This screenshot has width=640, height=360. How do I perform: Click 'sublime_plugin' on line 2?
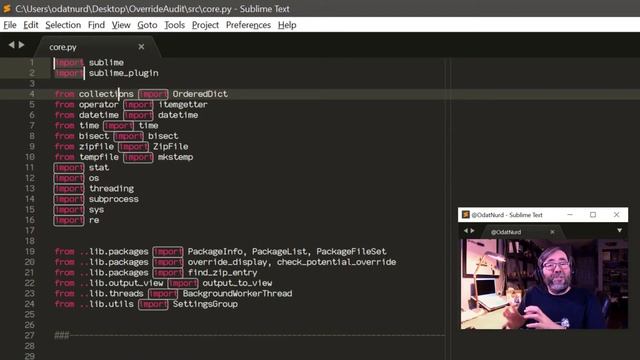coord(124,73)
